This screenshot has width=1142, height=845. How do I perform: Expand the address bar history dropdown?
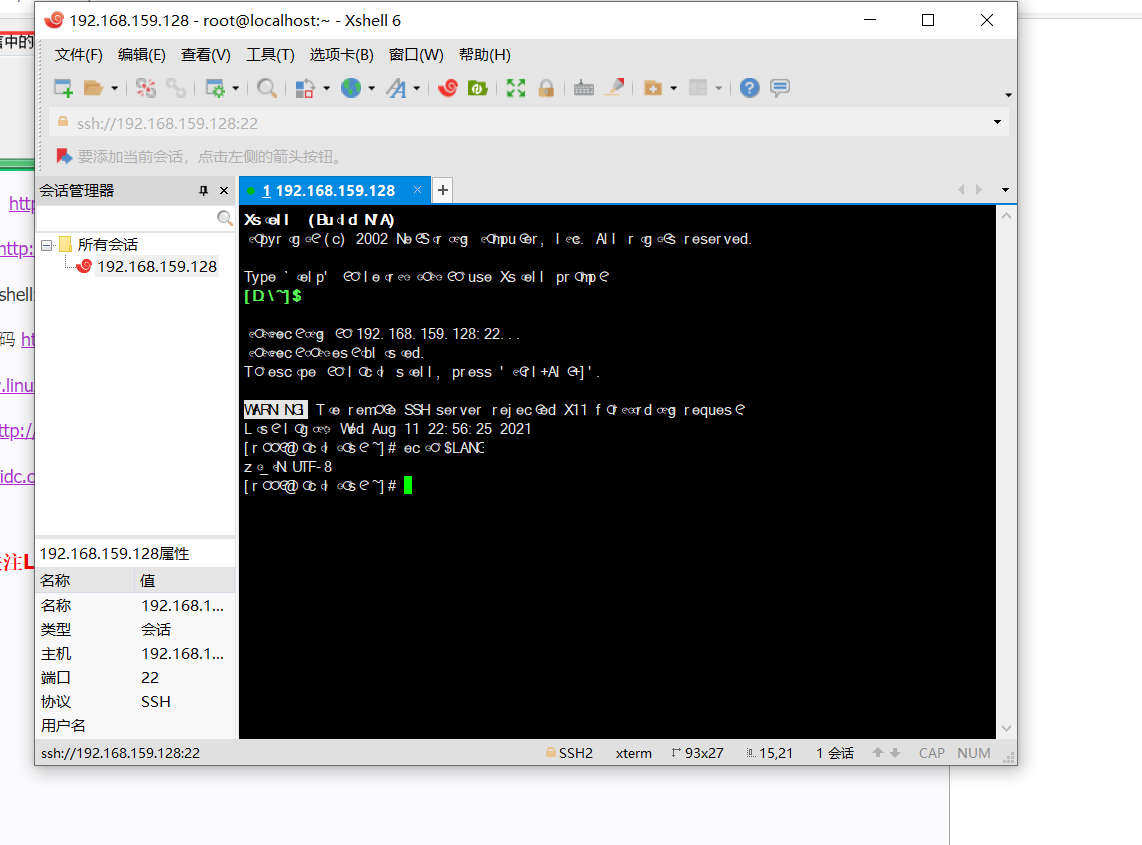[x=997, y=122]
